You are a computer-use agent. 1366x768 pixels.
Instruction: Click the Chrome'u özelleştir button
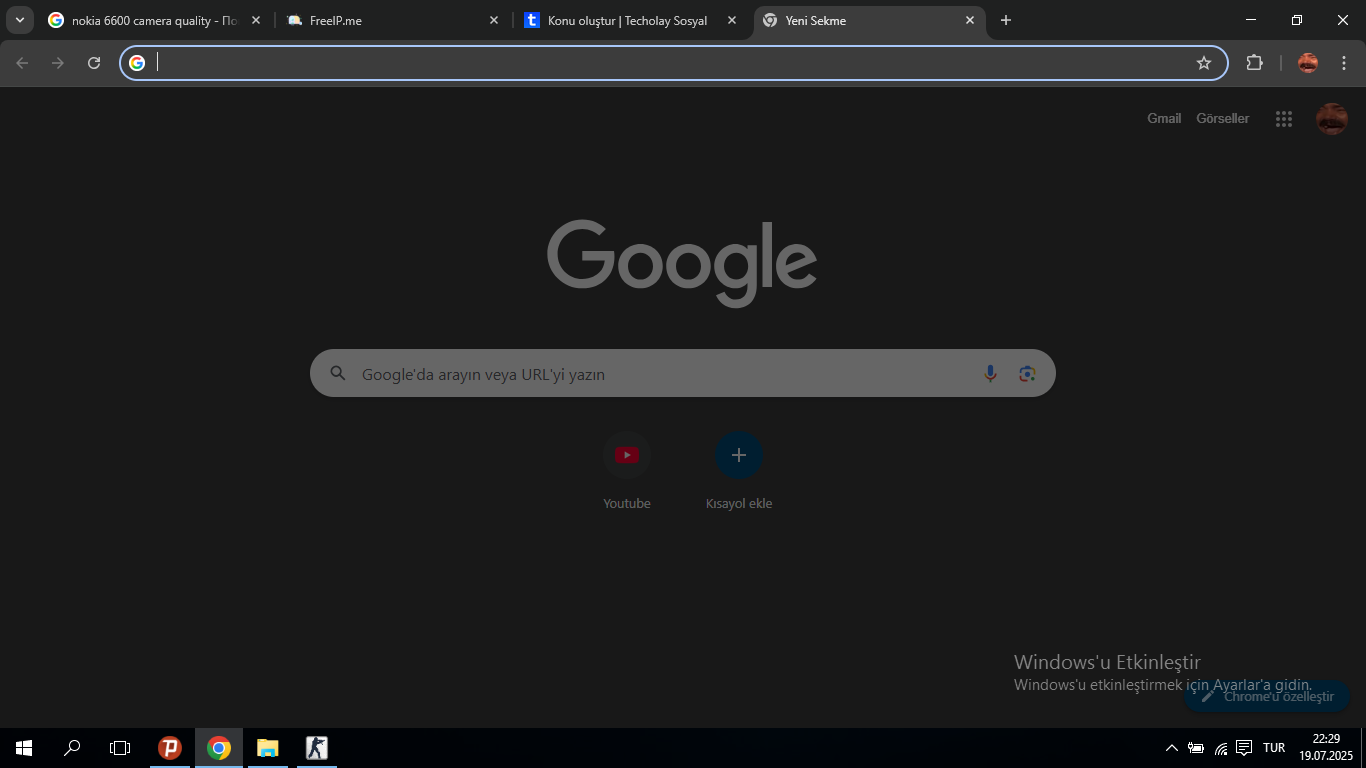pyautogui.click(x=1267, y=696)
